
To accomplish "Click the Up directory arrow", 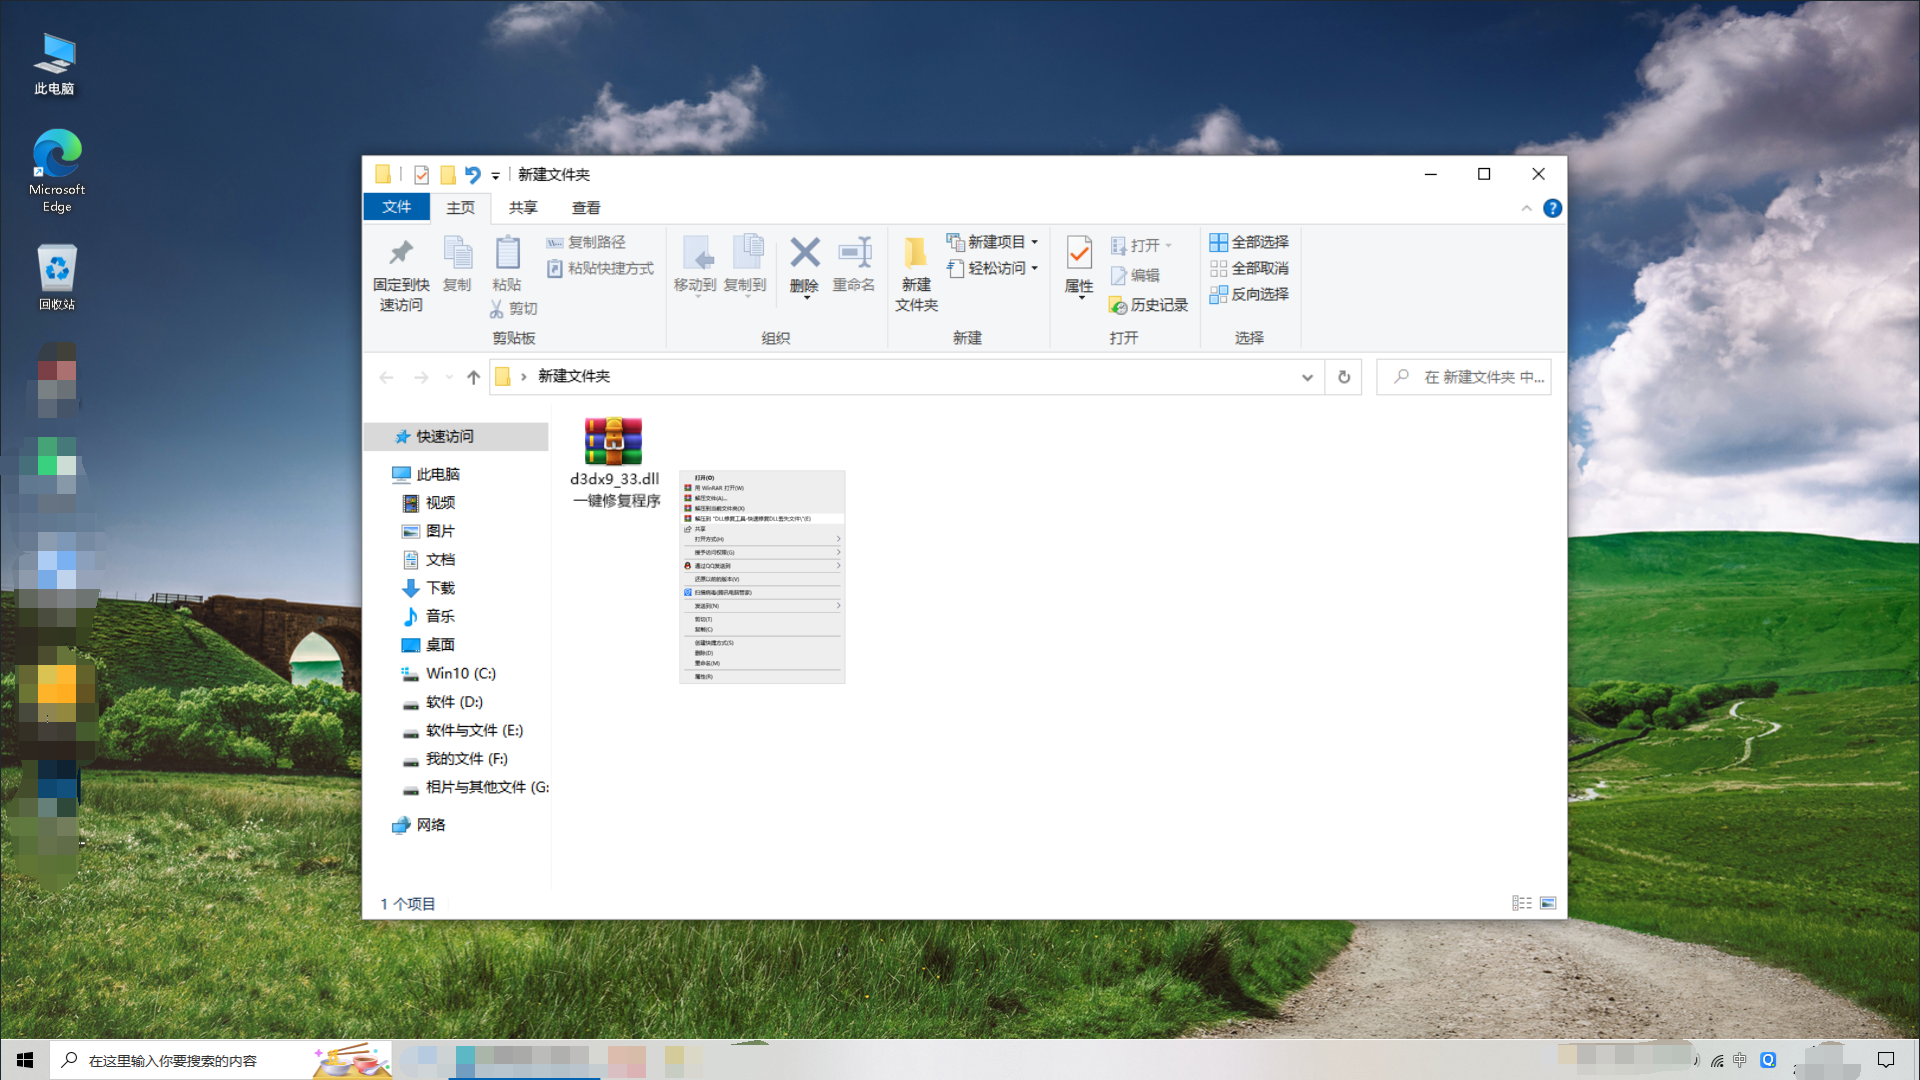I will click(x=473, y=377).
